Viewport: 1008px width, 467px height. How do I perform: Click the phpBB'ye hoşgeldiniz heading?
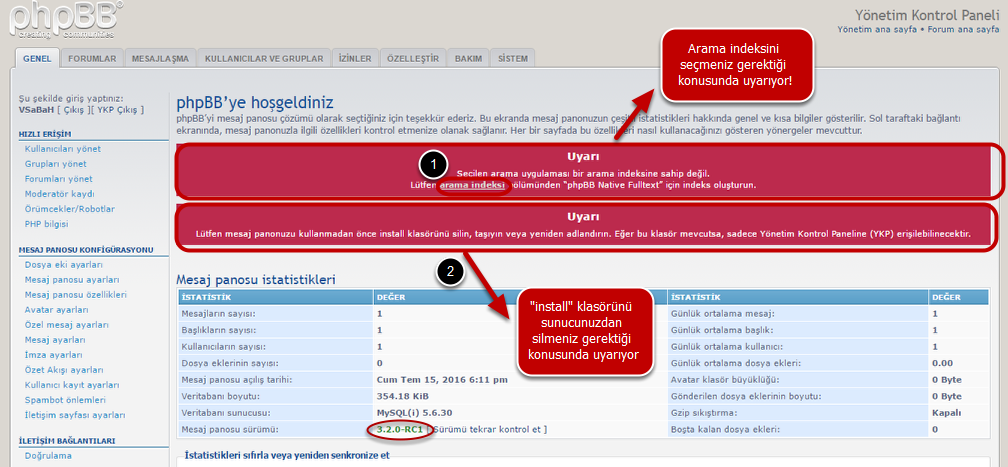click(x=255, y=102)
